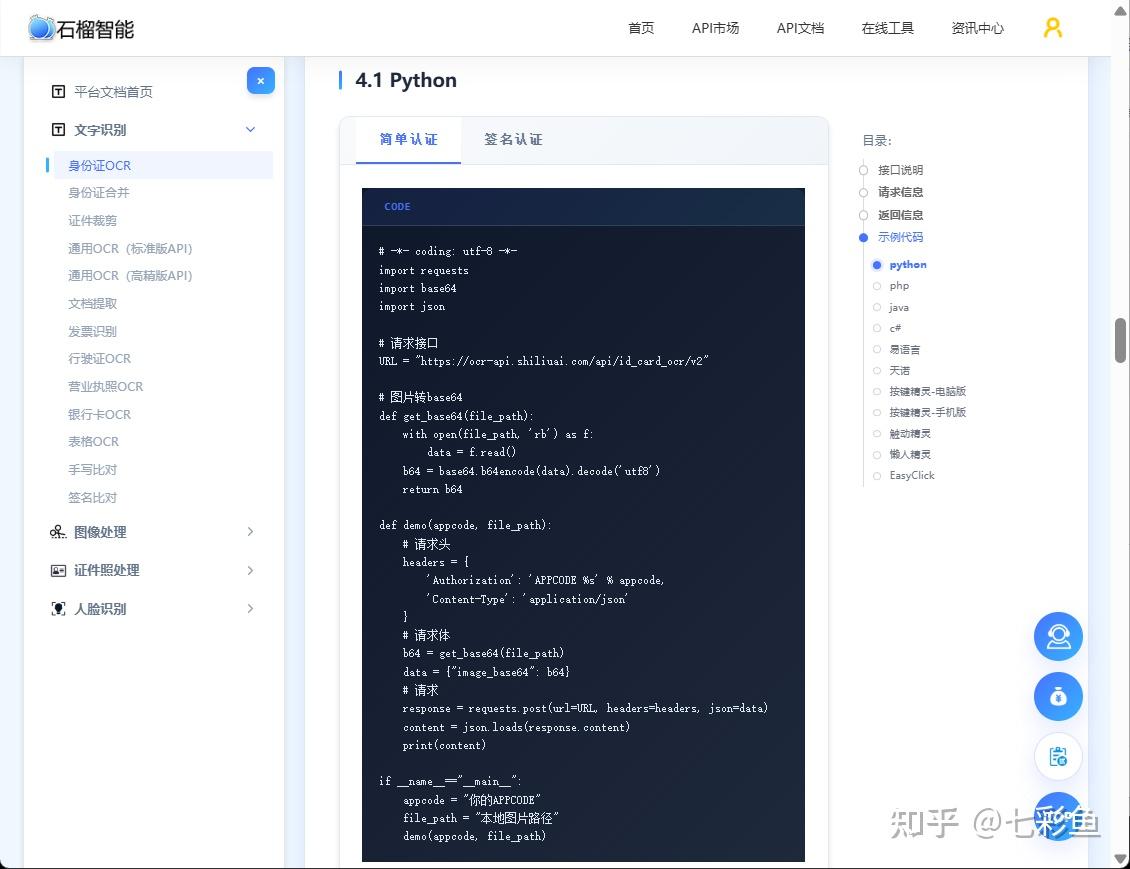Switch to the 签名认证 tab
This screenshot has height=869, width=1130.
(x=513, y=140)
